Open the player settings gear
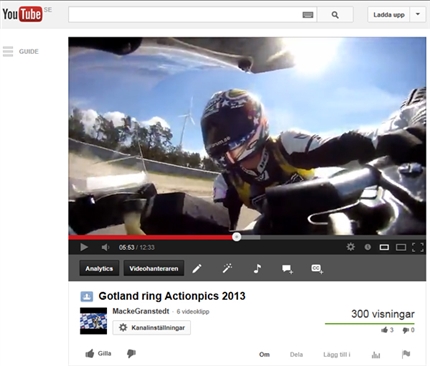Image resolution: width=430 pixels, height=366 pixels. tap(351, 247)
